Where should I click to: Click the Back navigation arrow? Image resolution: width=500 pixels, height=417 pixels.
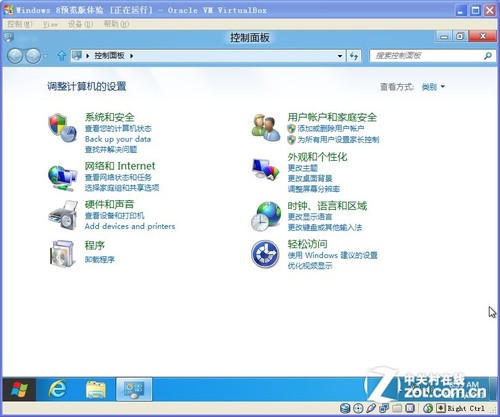click(x=15, y=56)
